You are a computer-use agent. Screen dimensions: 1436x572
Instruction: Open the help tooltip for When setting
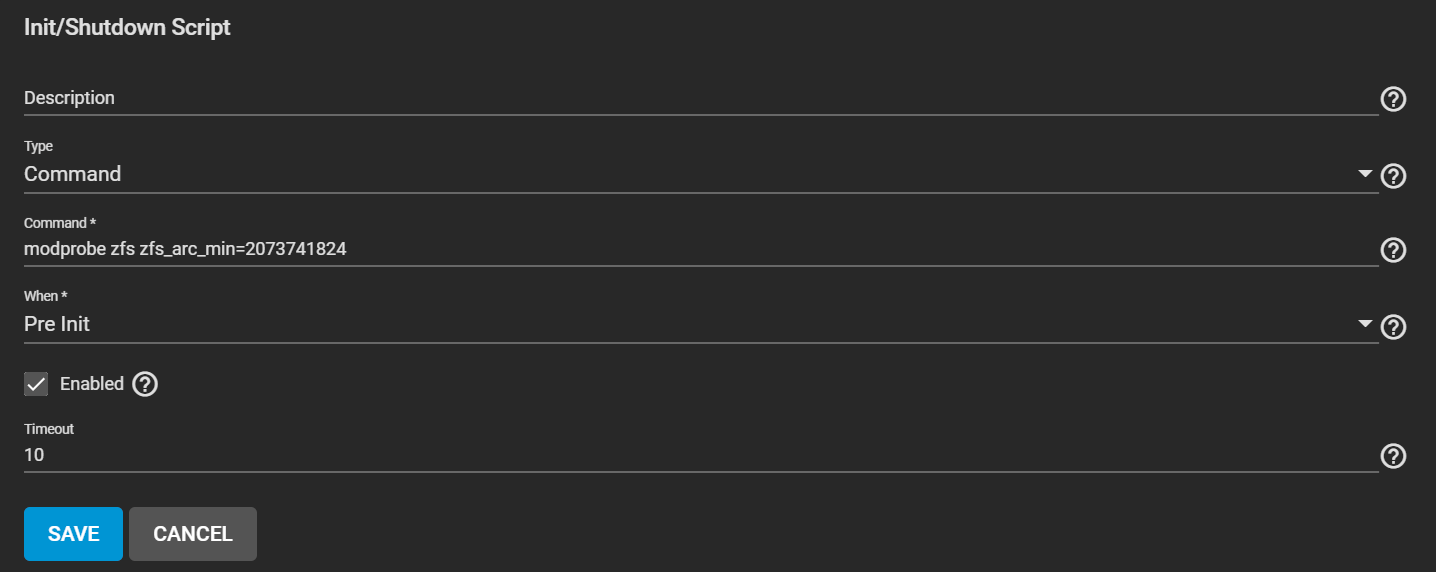point(1393,327)
